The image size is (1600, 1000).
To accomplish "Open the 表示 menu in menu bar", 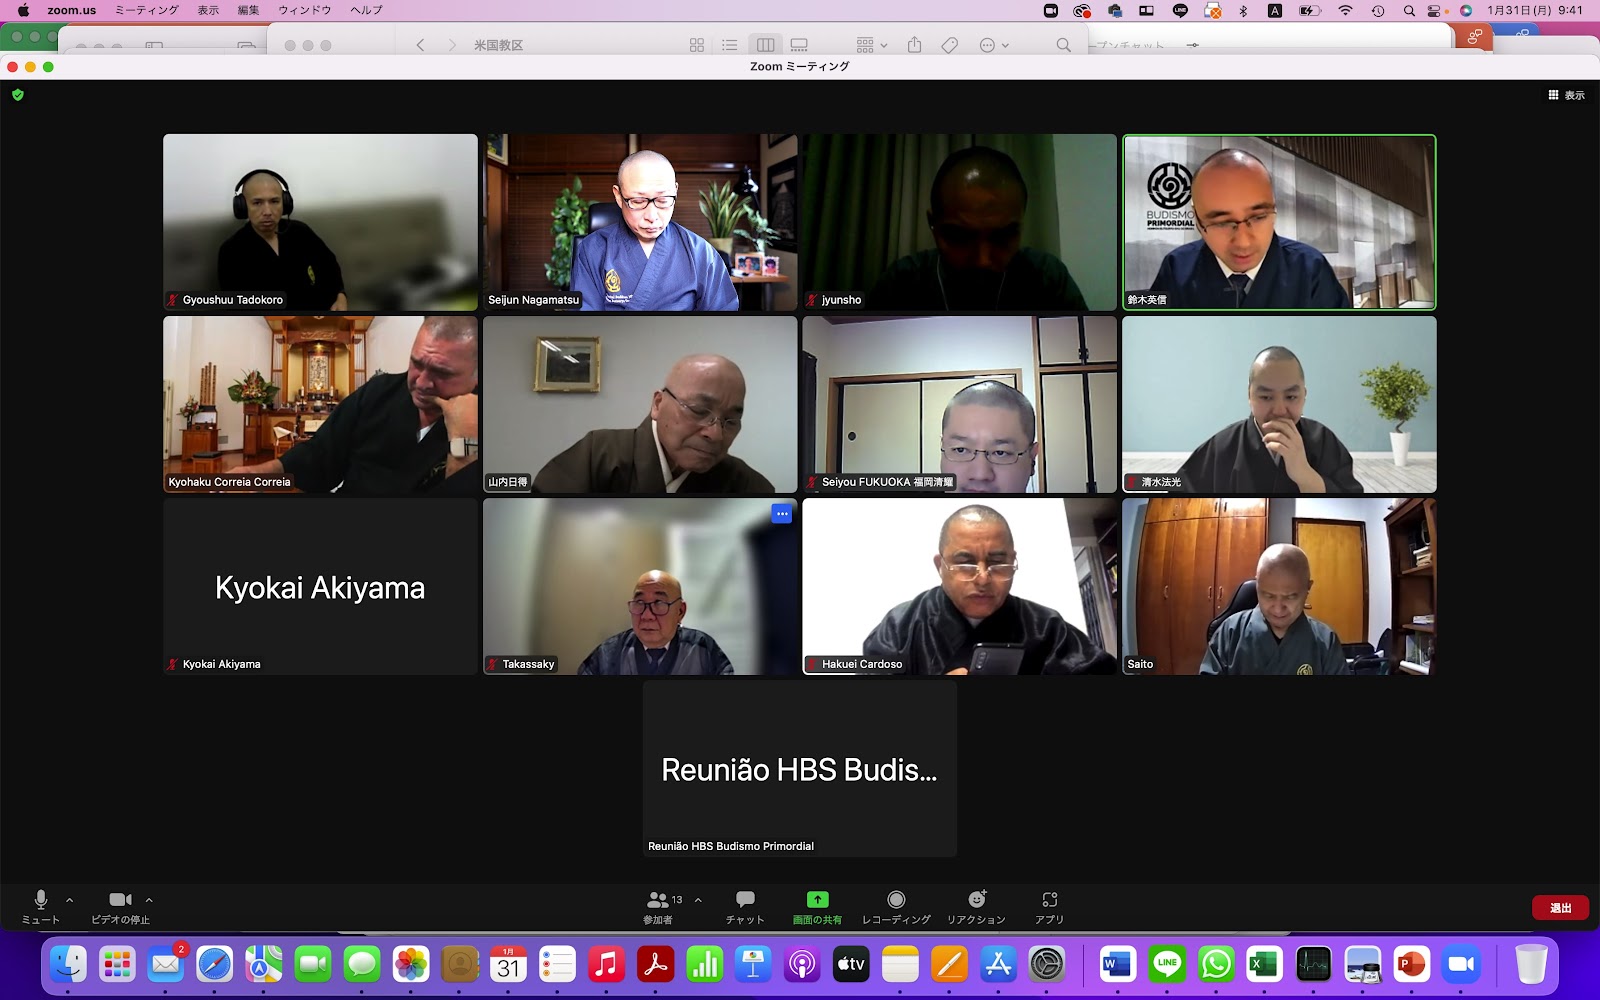I will (x=208, y=10).
